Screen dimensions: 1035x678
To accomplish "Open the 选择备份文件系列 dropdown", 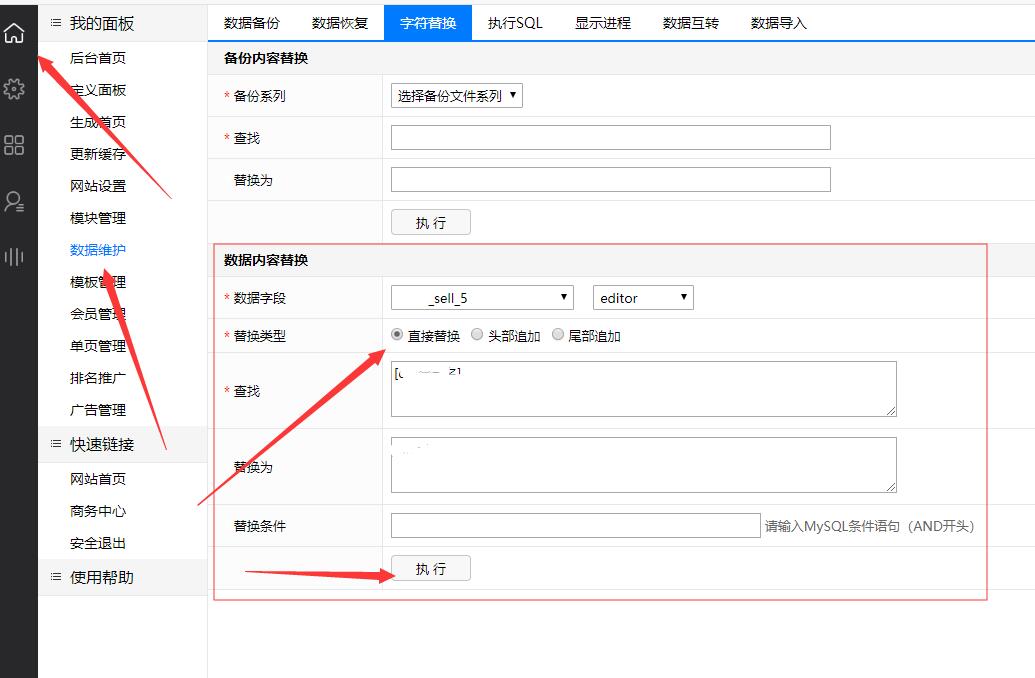I will click(x=456, y=96).
